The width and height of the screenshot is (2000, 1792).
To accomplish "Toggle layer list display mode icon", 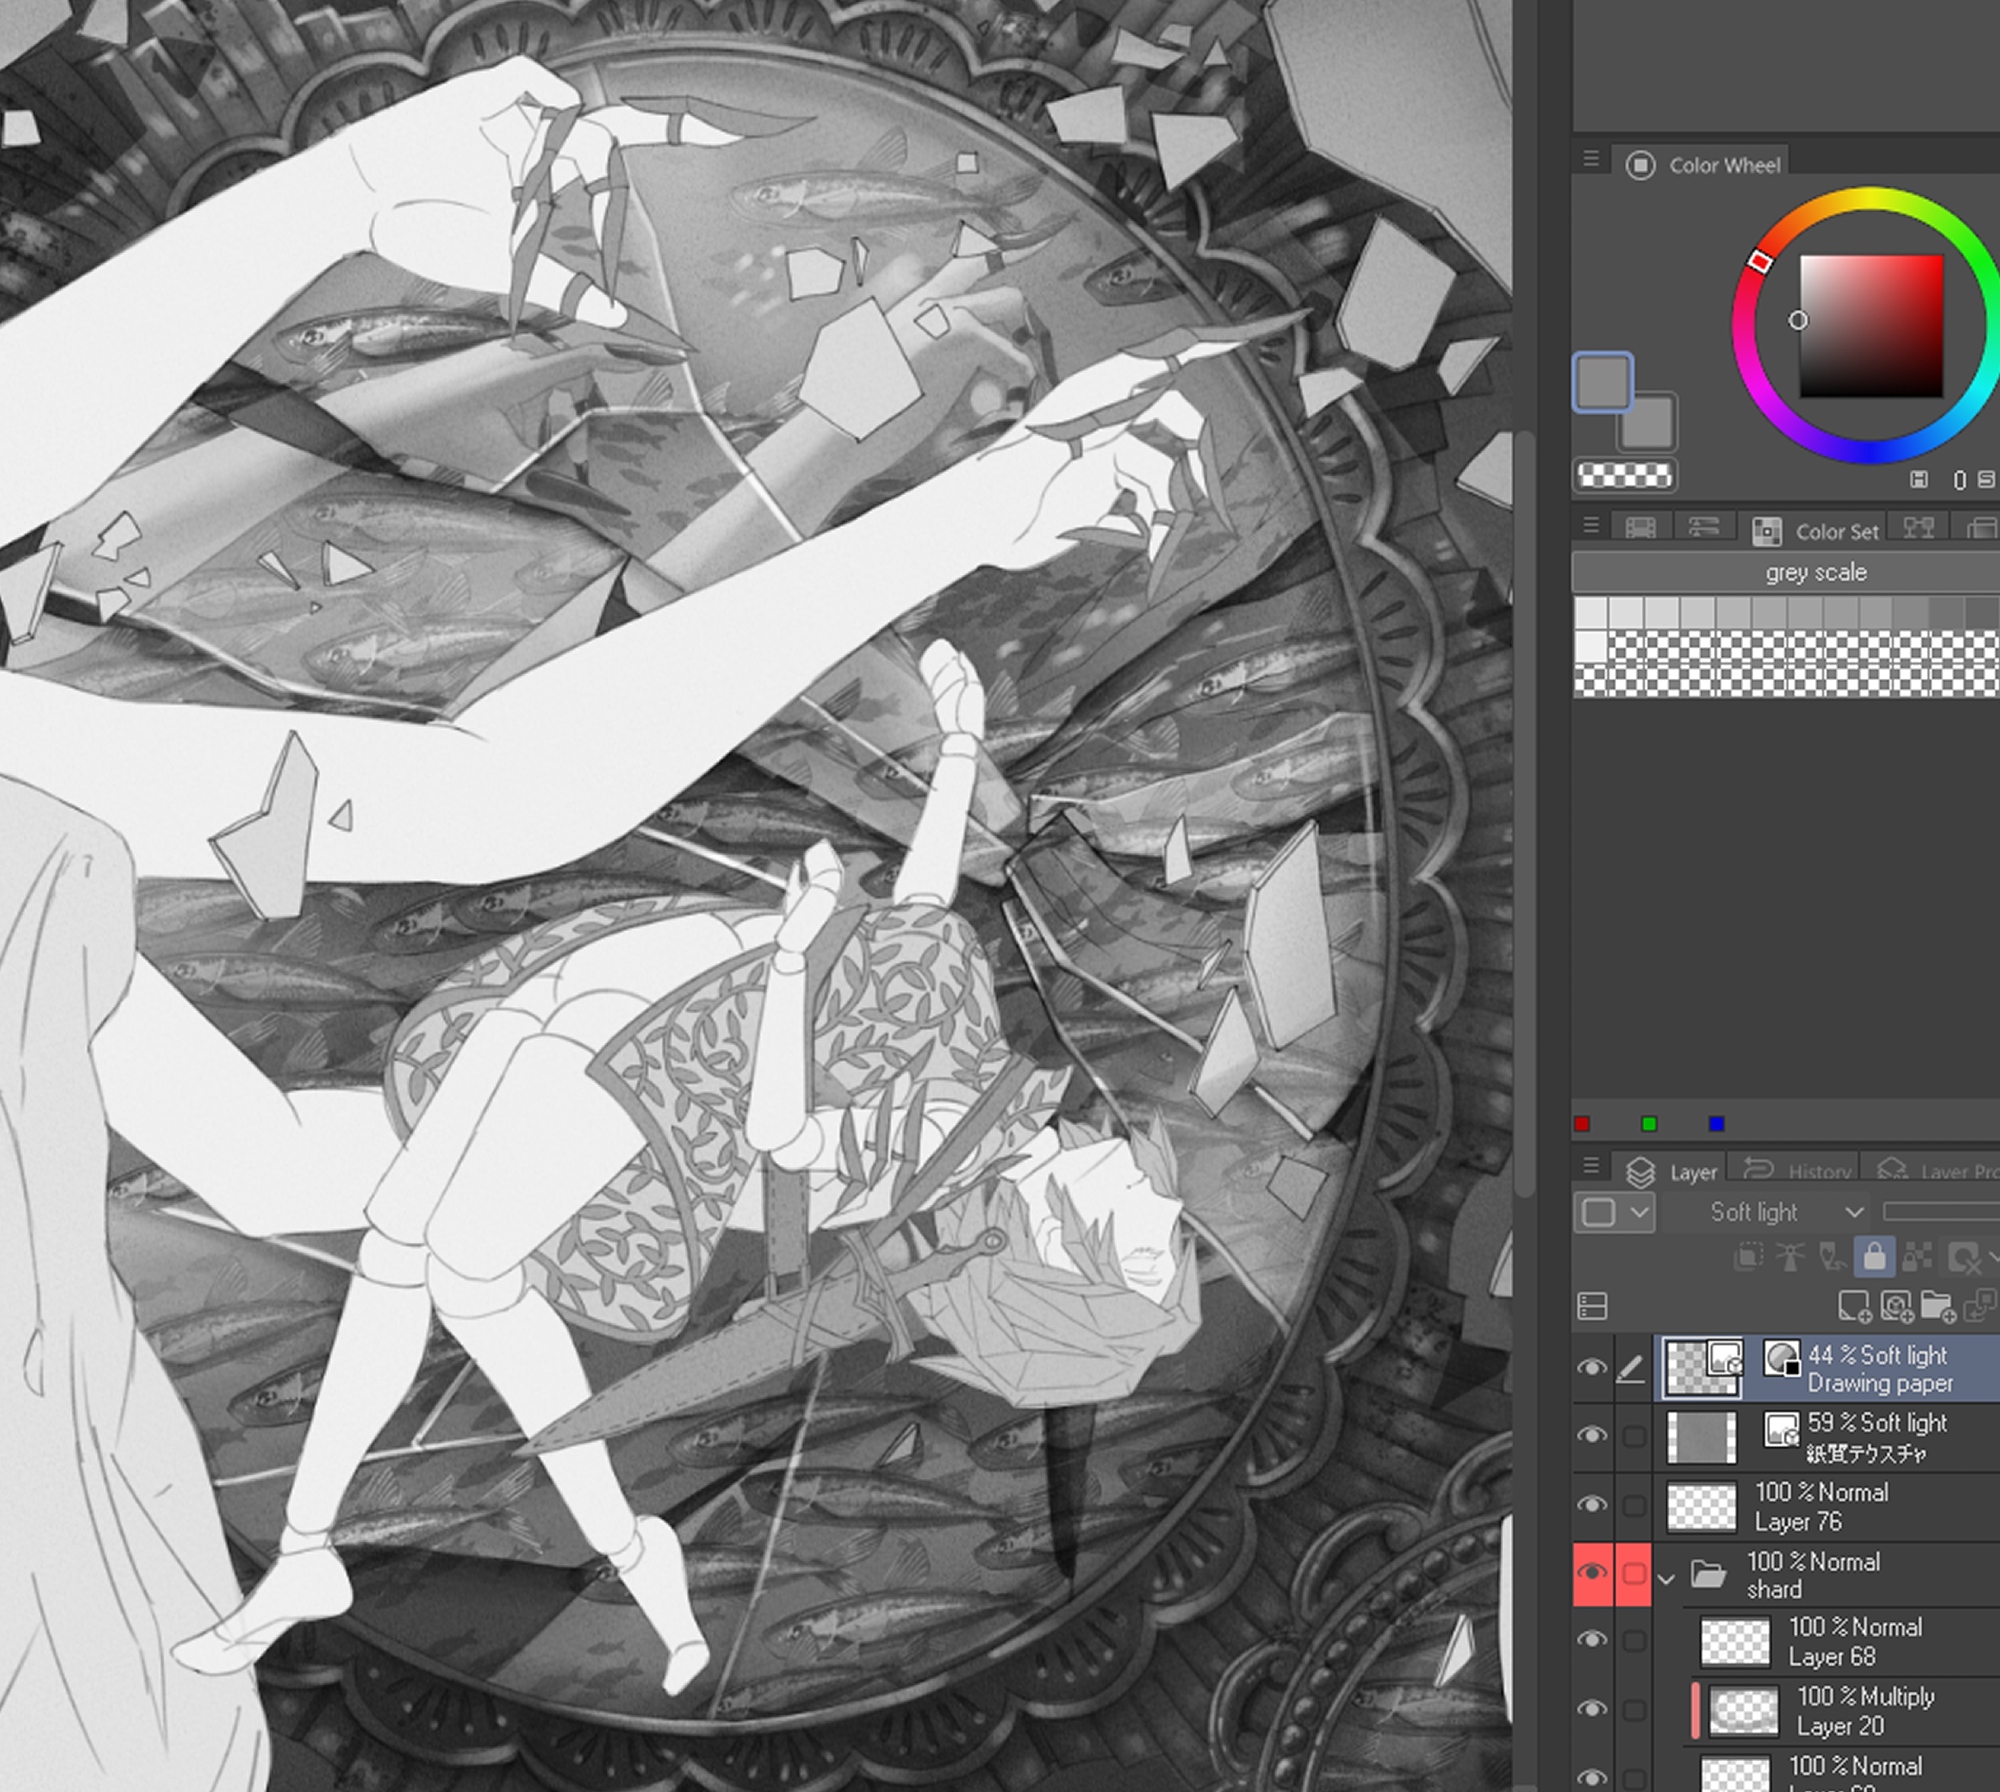I will click(x=1592, y=1305).
